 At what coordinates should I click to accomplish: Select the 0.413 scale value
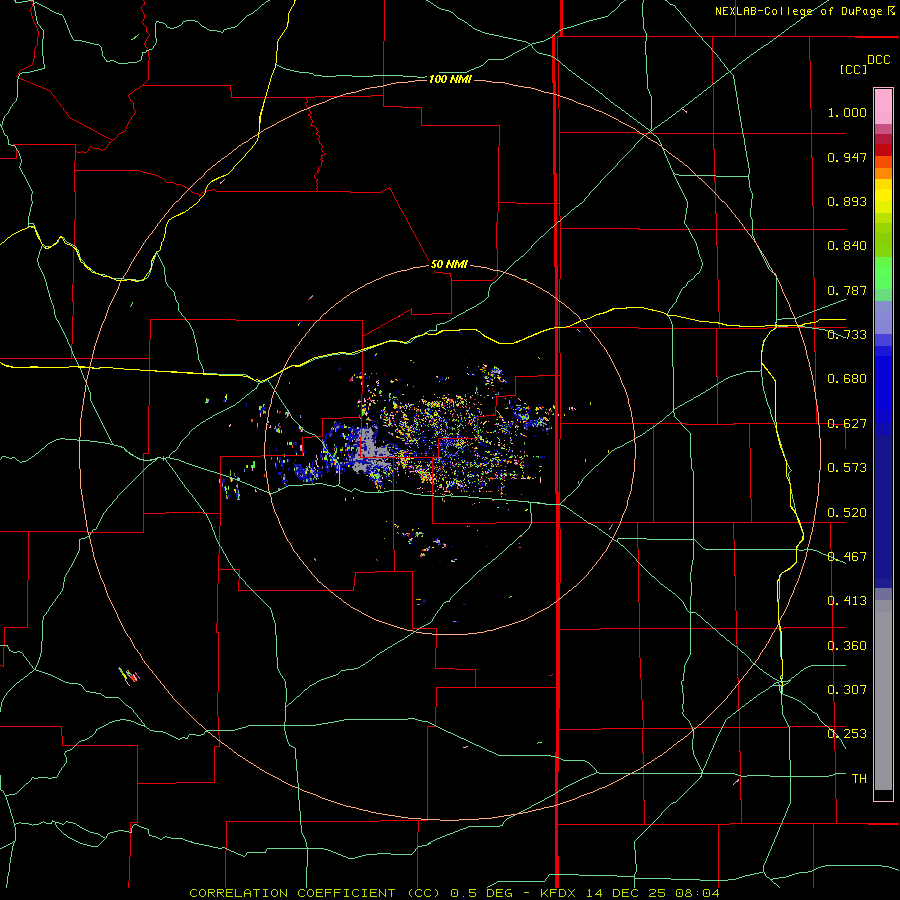coord(847,601)
